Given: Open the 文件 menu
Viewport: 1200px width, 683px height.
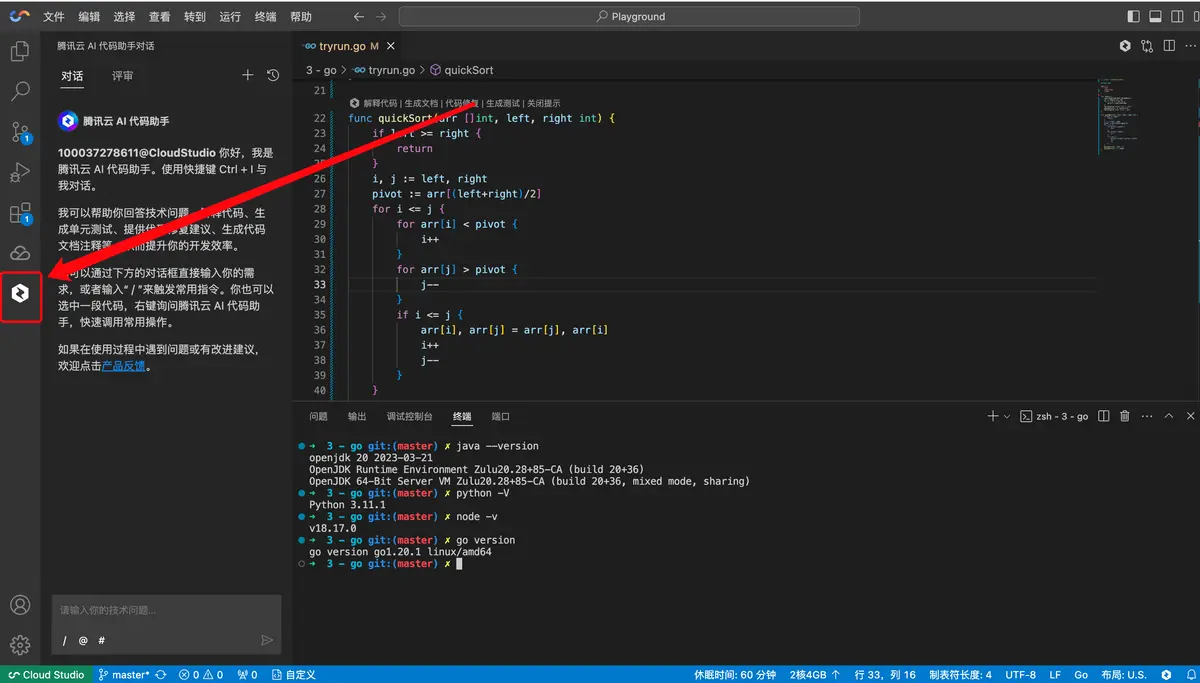Looking at the screenshot, I should [54, 17].
